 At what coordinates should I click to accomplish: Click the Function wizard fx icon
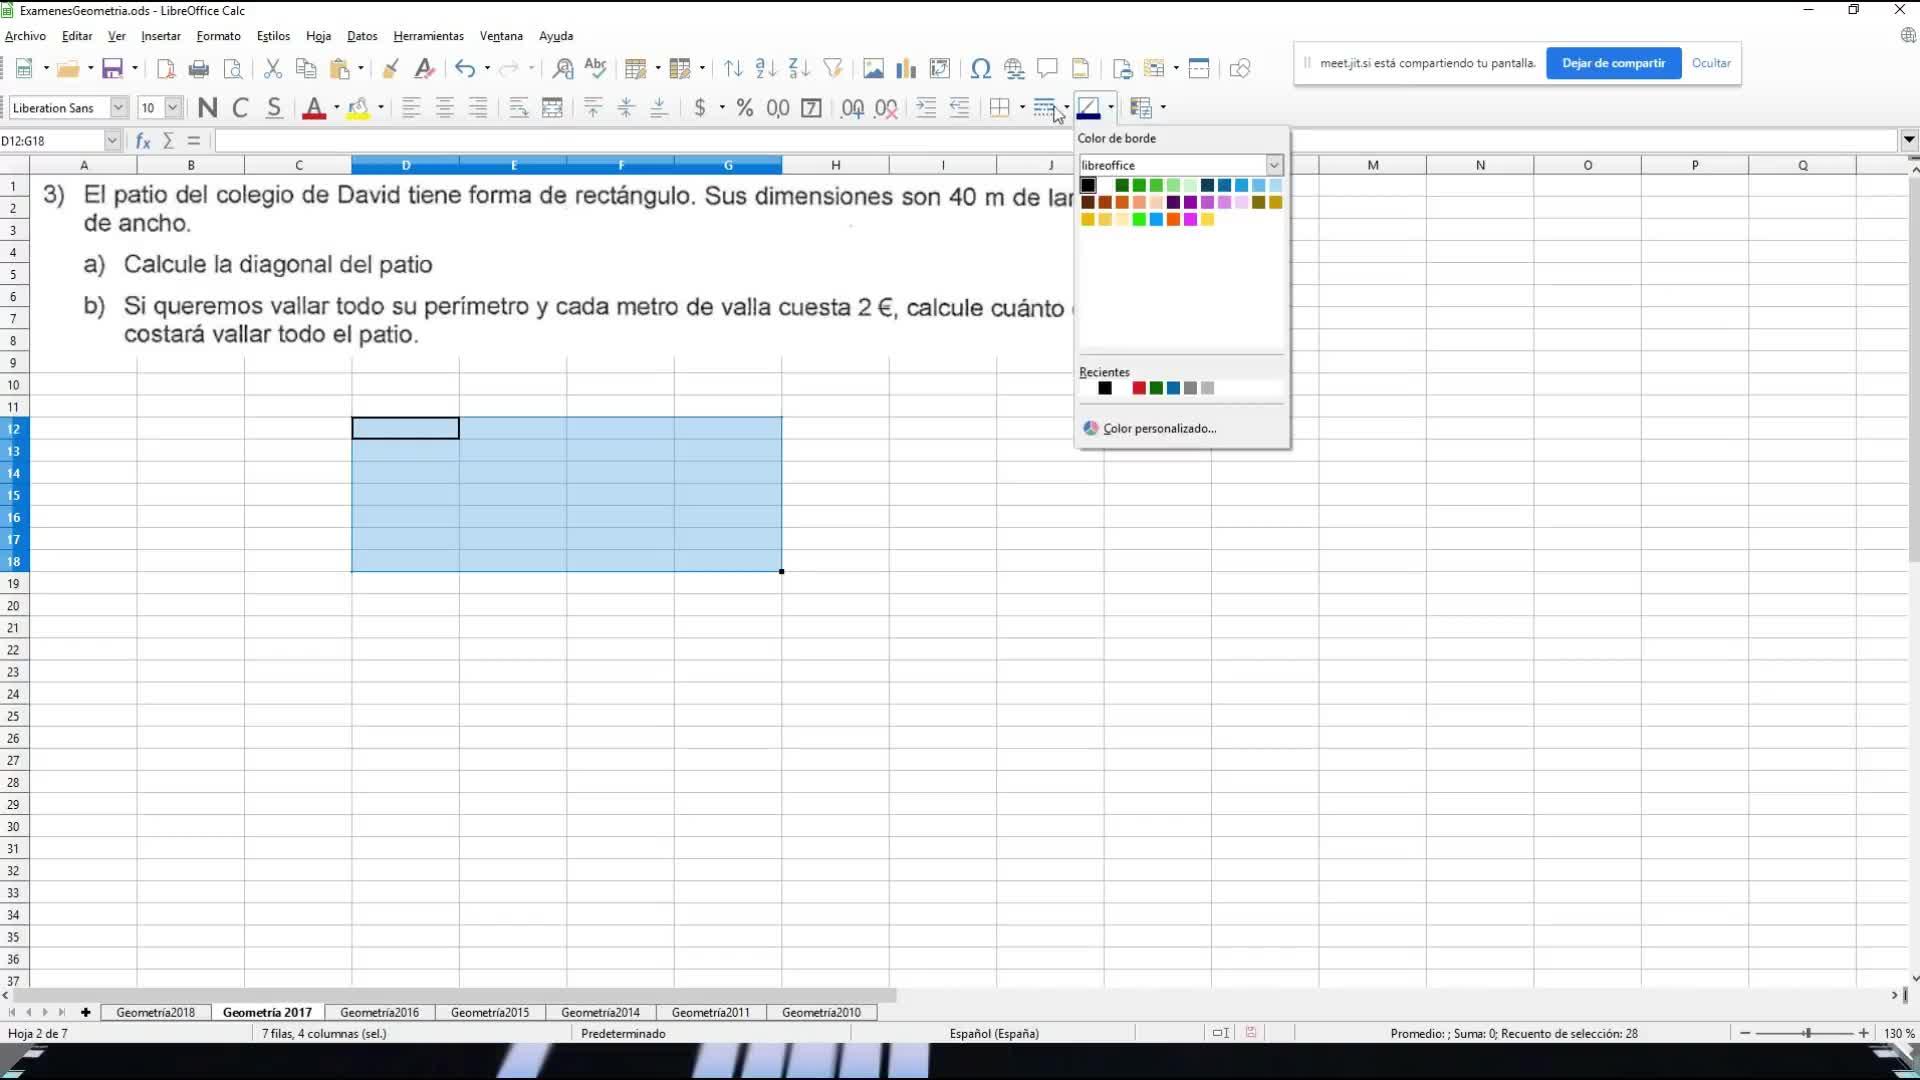click(143, 141)
